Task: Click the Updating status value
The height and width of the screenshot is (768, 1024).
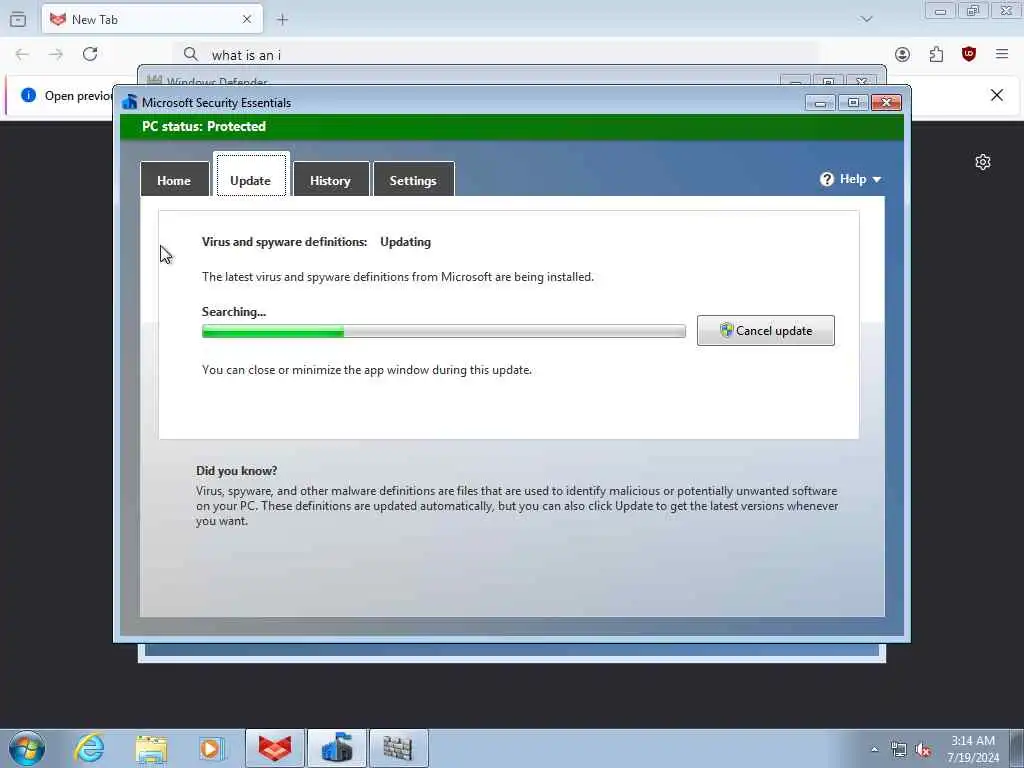Action: coord(406,242)
